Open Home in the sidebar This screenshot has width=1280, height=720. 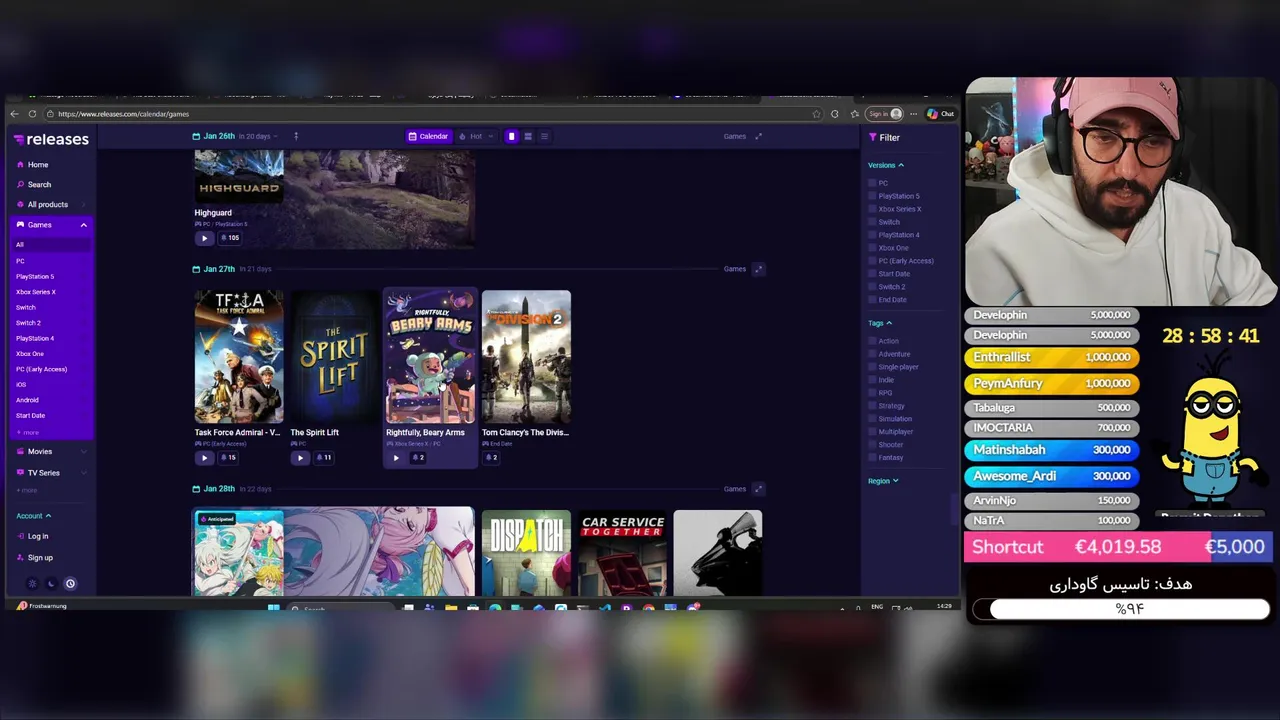[x=33, y=164]
